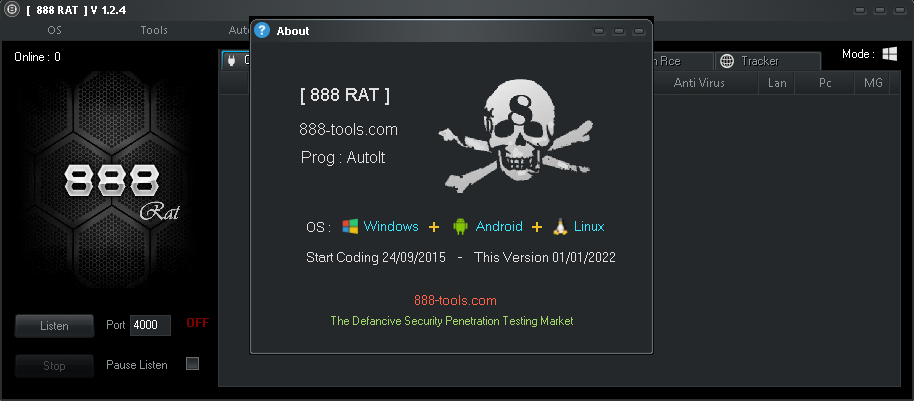Toggle the Pause Listen checkbox

coord(192,364)
